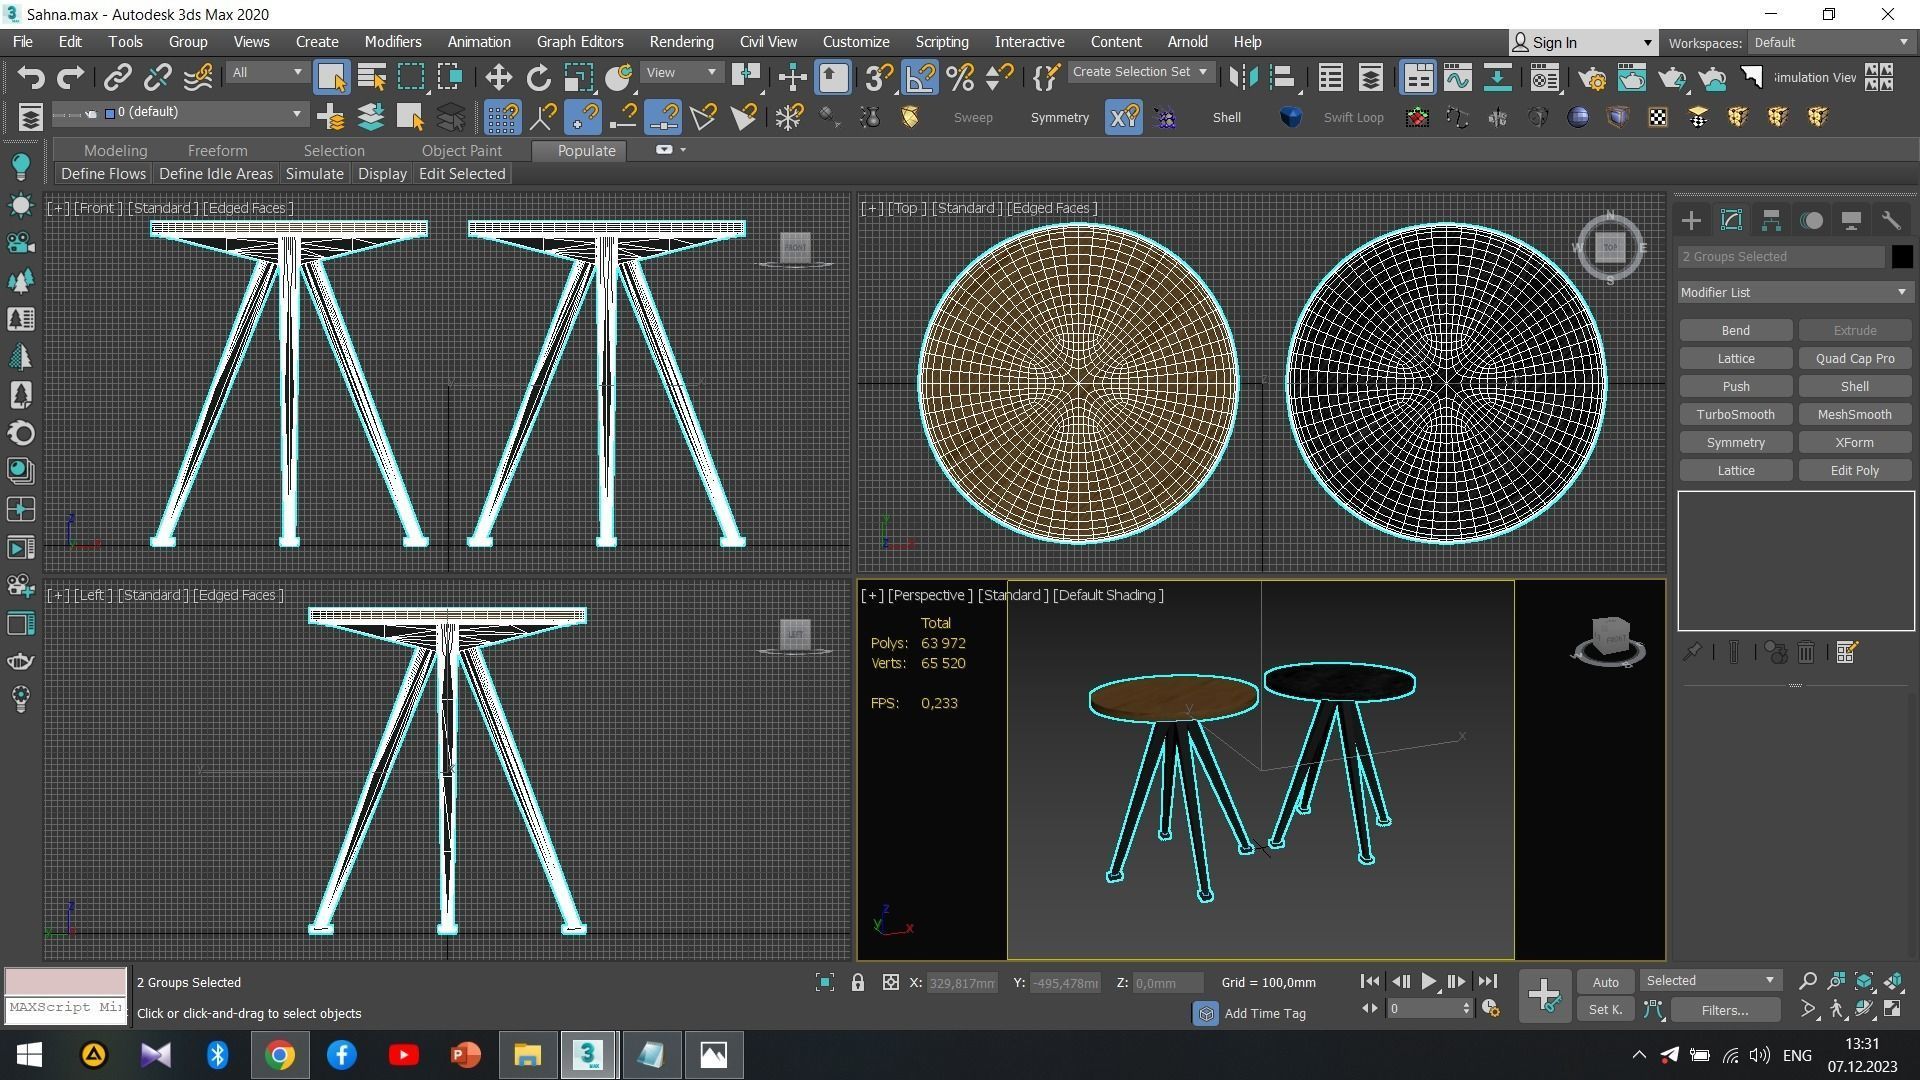Screen dimensions: 1920x1080
Task: Open Select by Name list icon
Action: click(371, 77)
